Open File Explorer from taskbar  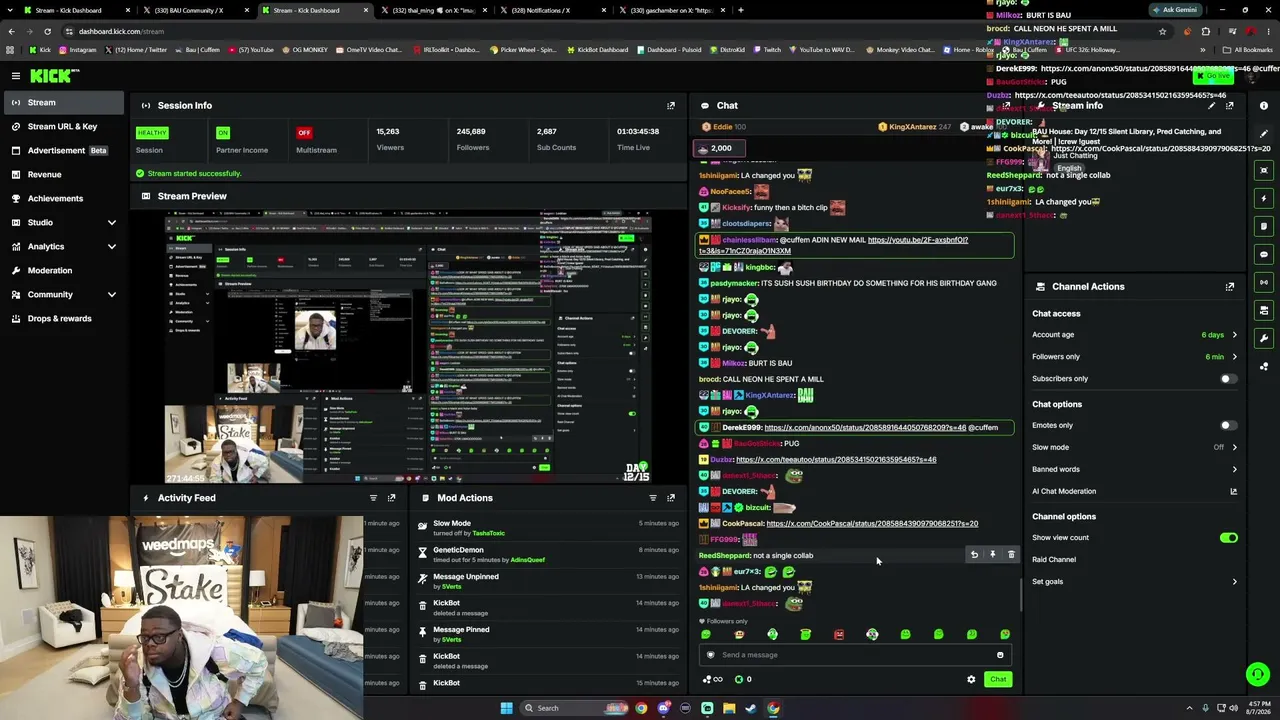729,708
